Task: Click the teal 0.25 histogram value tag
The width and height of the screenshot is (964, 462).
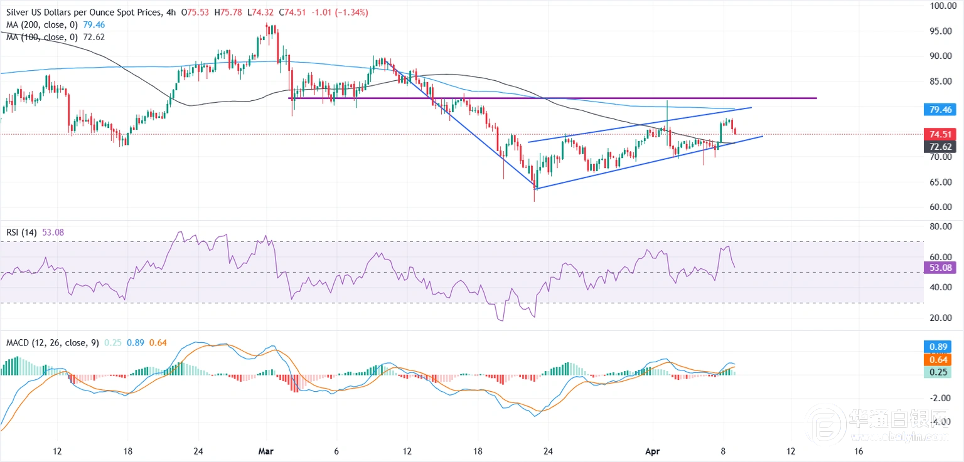Action: pyautogui.click(x=938, y=371)
